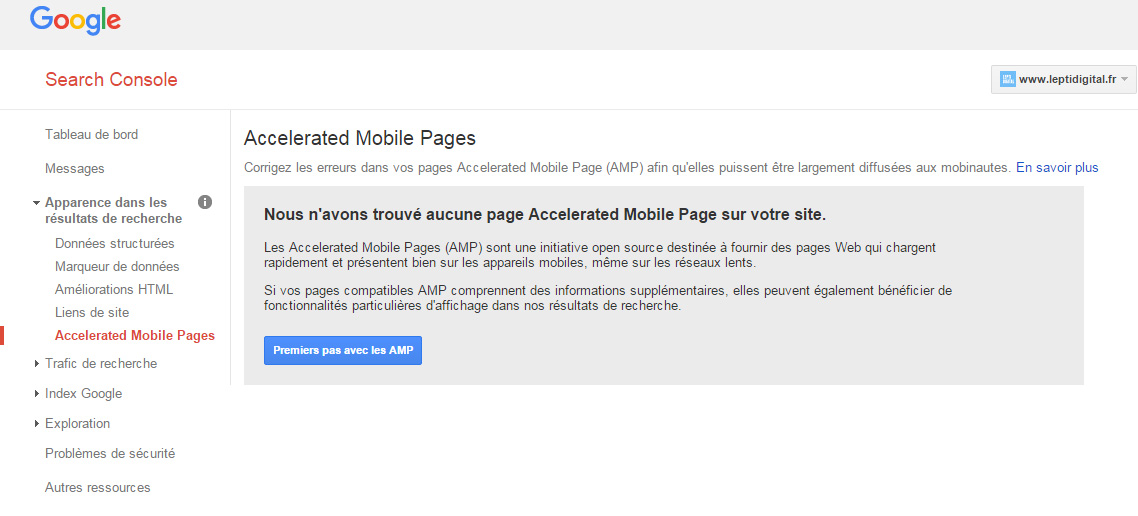Open Autres ressources
The image size is (1138, 516).
[x=97, y=487]
